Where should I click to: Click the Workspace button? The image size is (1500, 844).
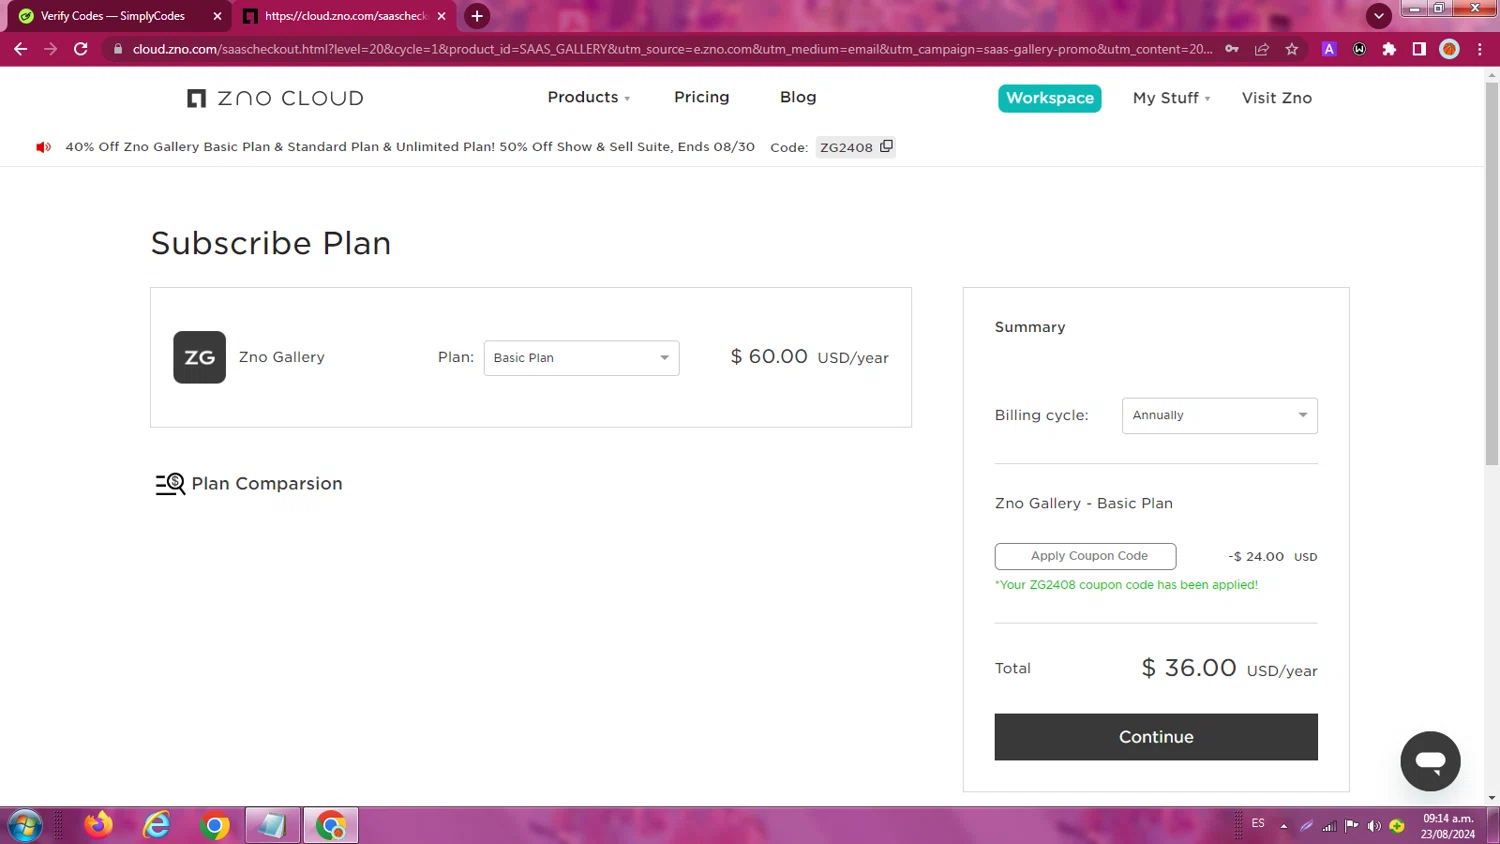click(x=1049, y=98)
